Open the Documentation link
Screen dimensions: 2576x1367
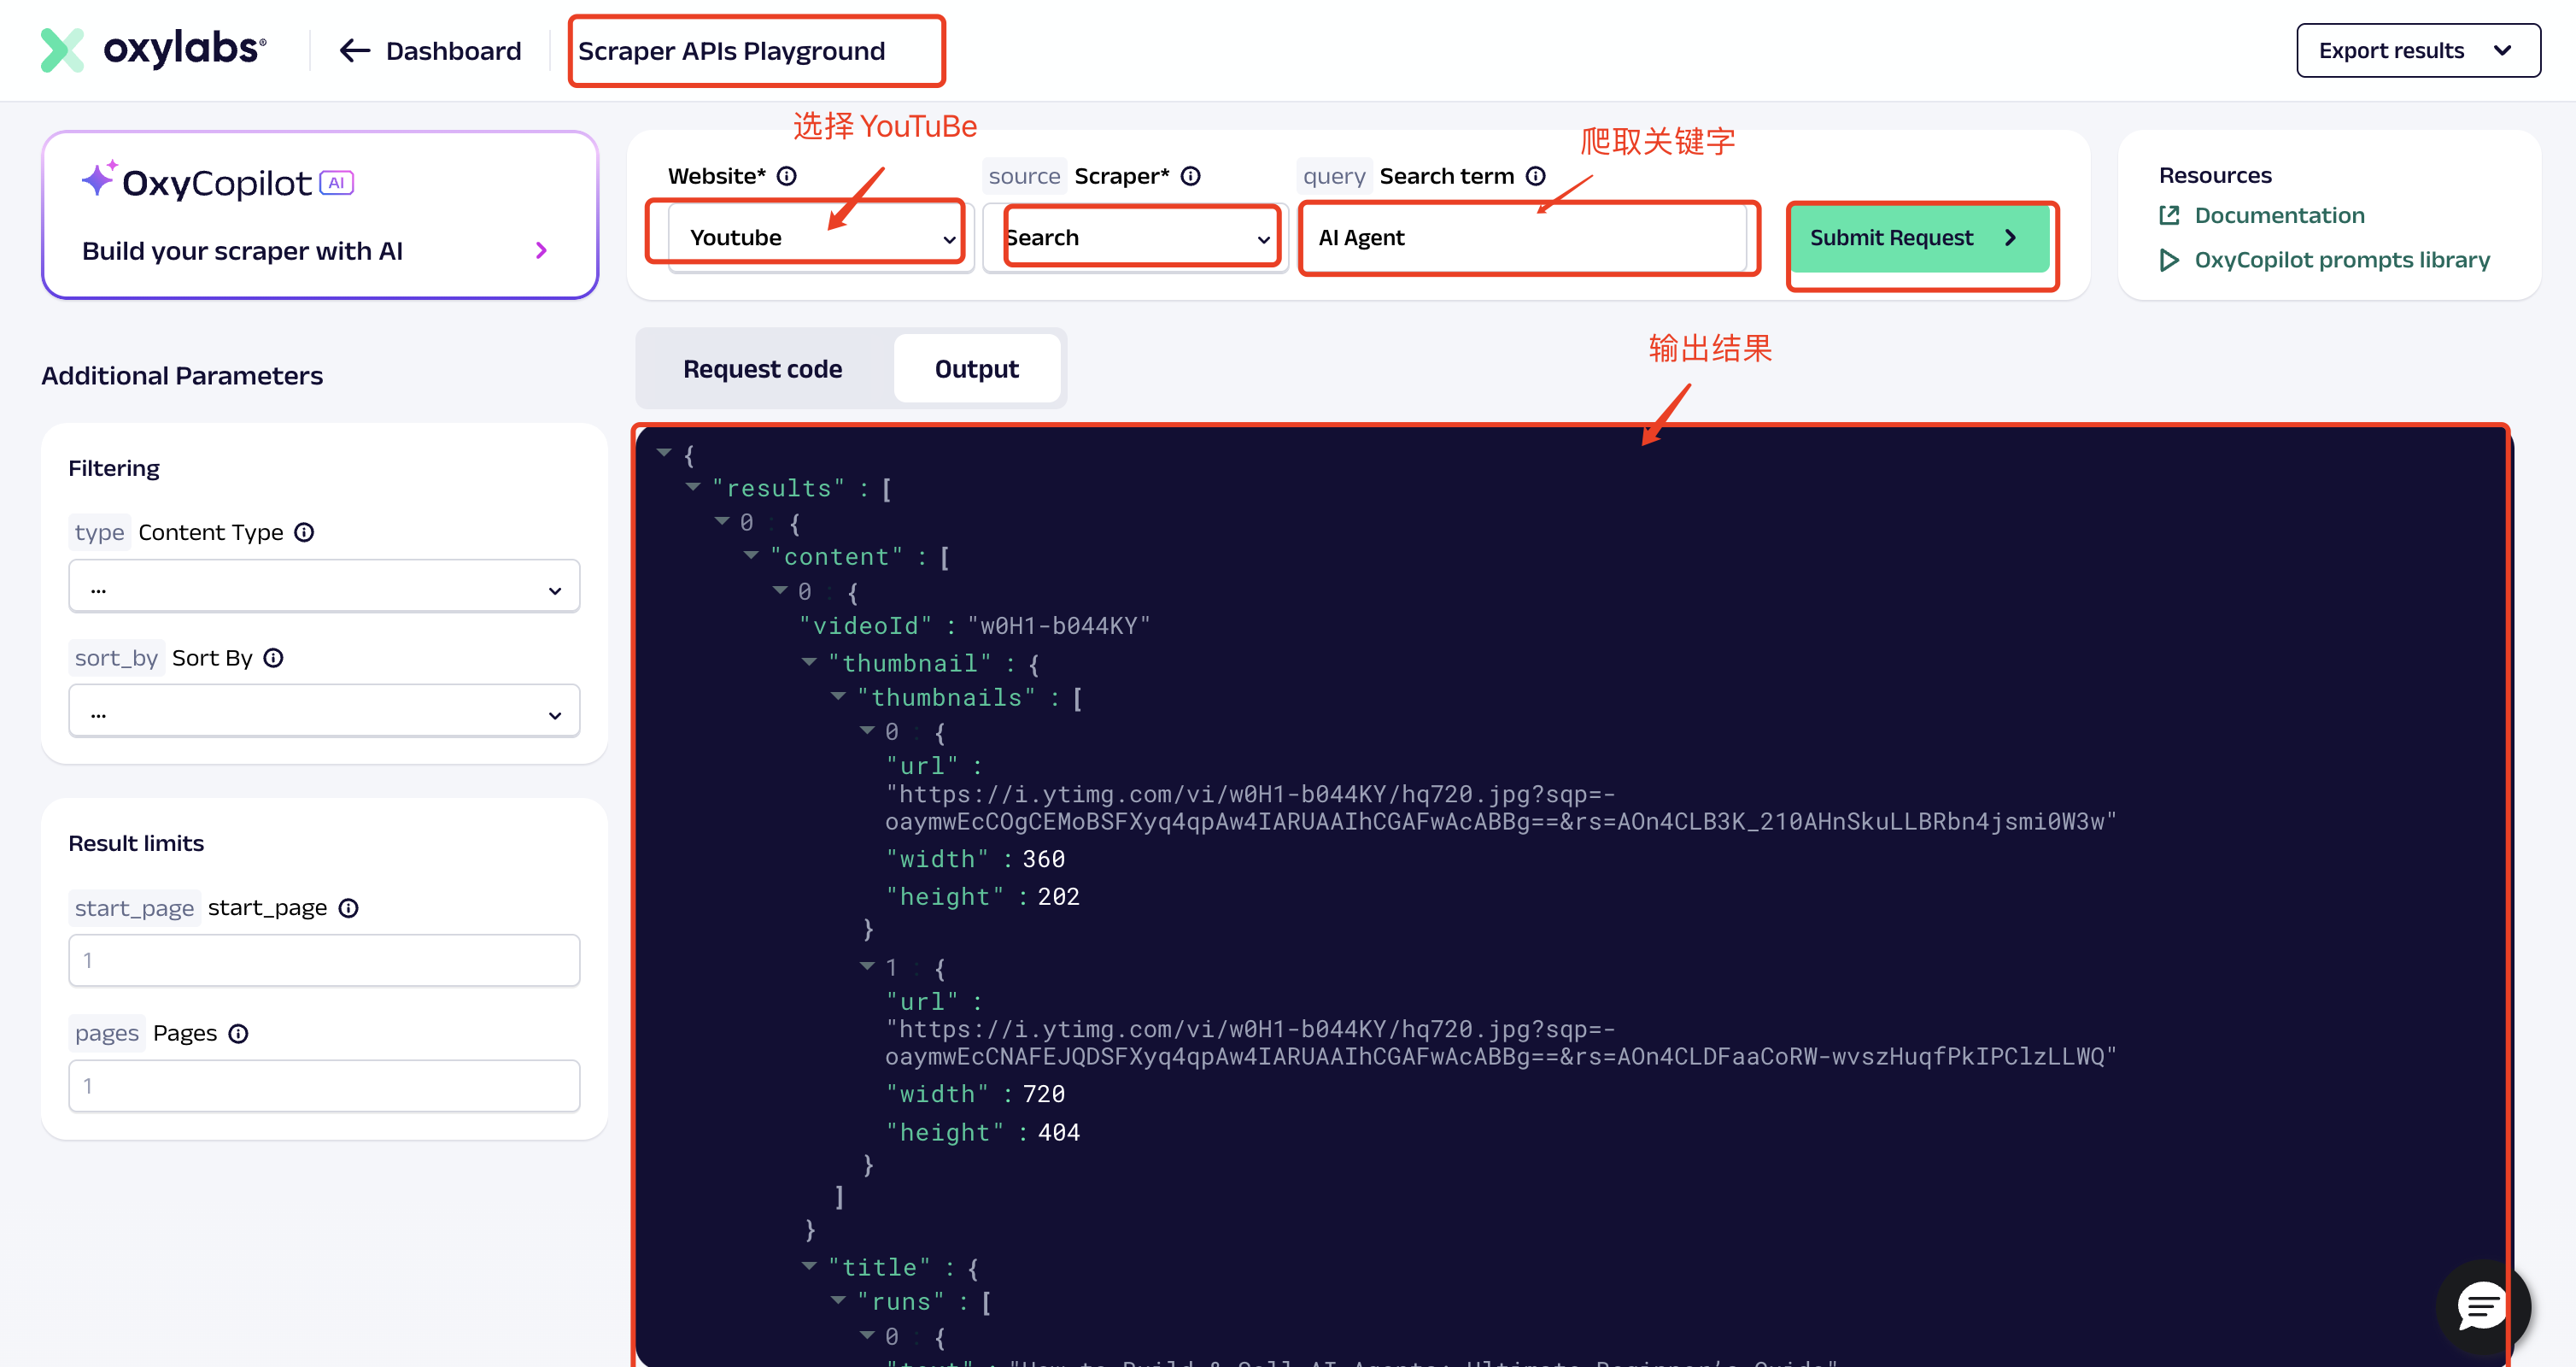[2278, 215]
